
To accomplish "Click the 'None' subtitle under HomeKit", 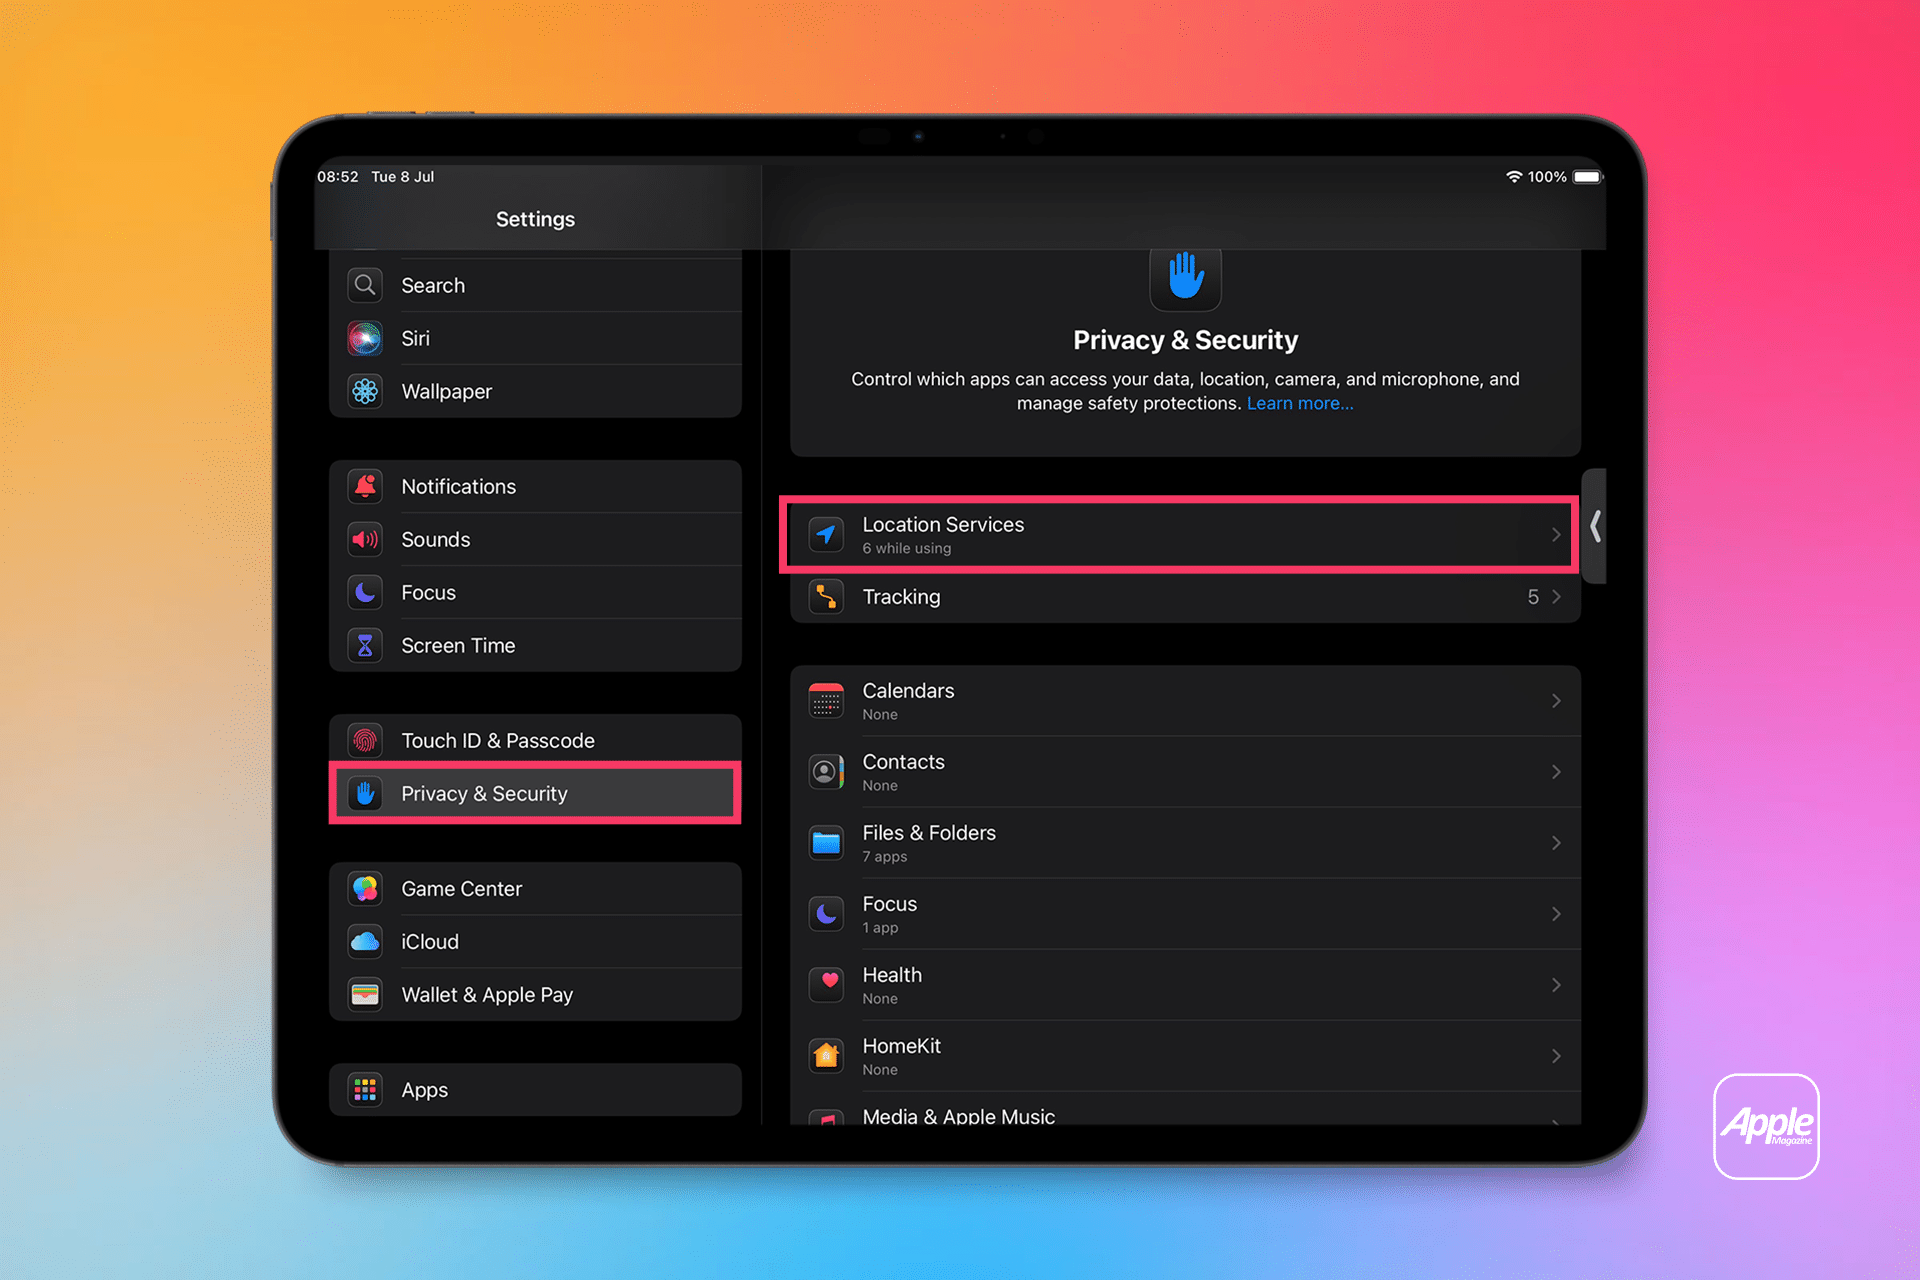I will coord(880,1069).
